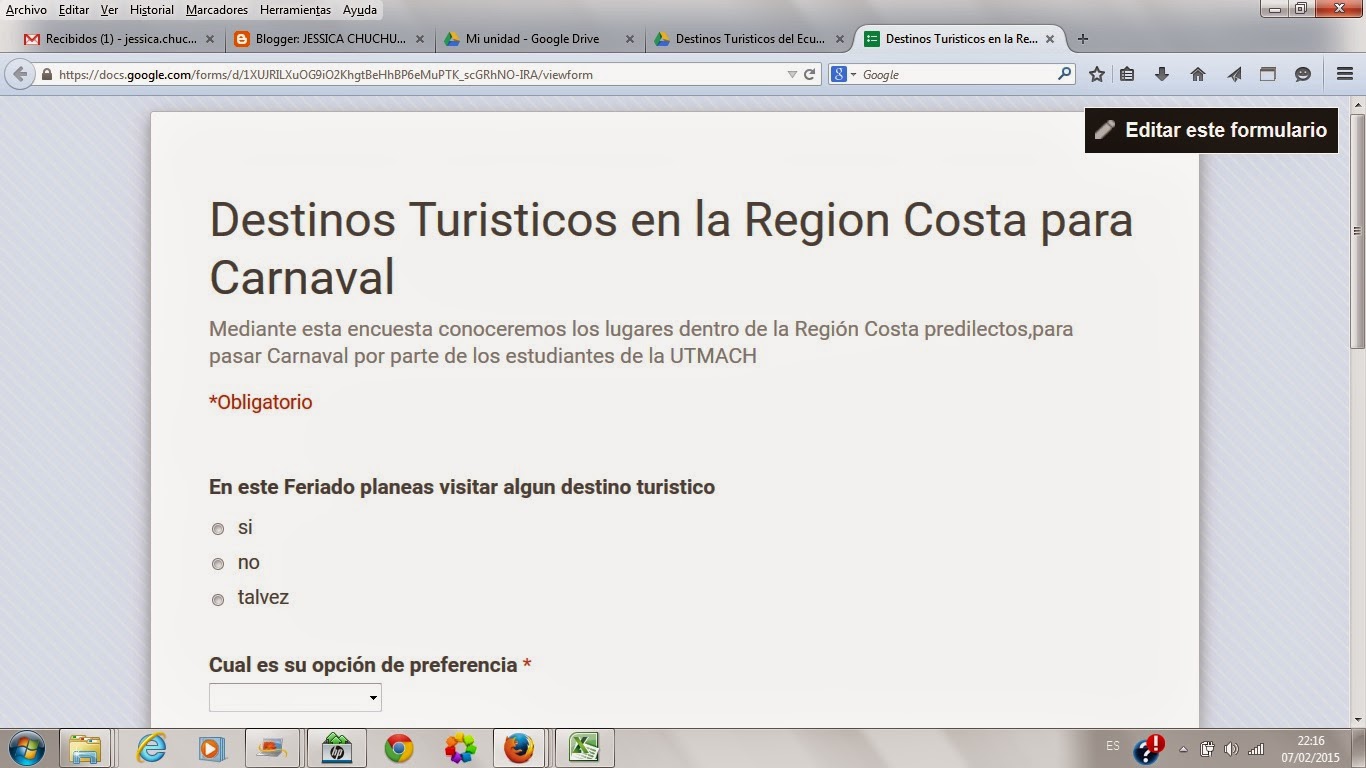The image size is (1366, 768).
Task: Bookmark this page with the star icon
Action: tap(1097, 74)
